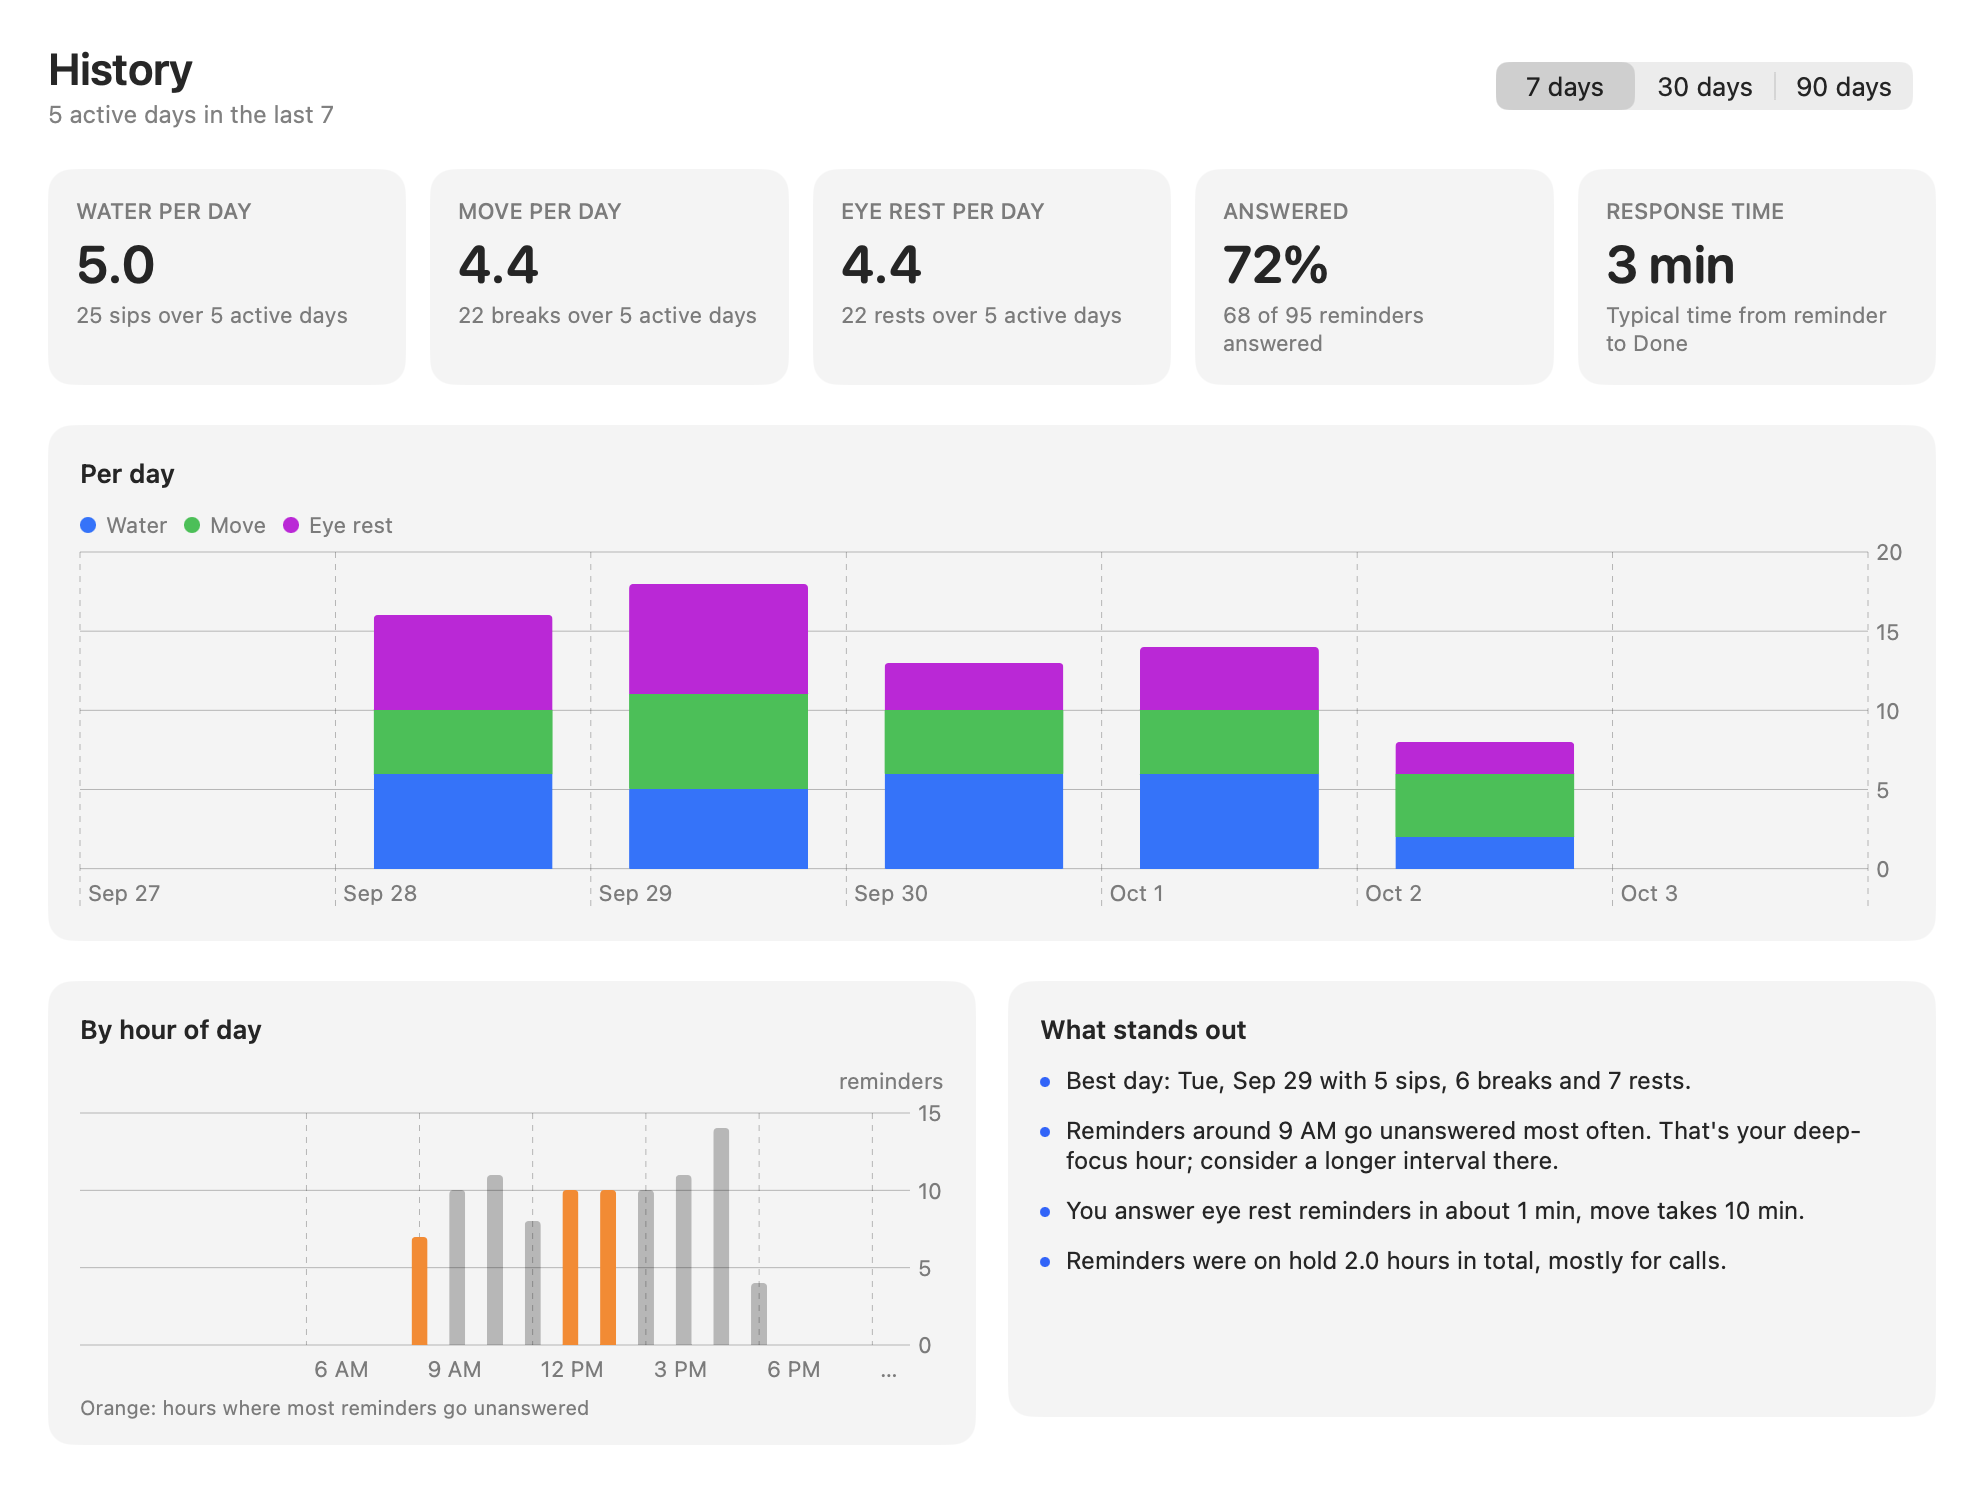Click the 'What stands out' heading
Image resolution: width=1984 pixels, height=1488 pixels.
tap(1143, 1029)
